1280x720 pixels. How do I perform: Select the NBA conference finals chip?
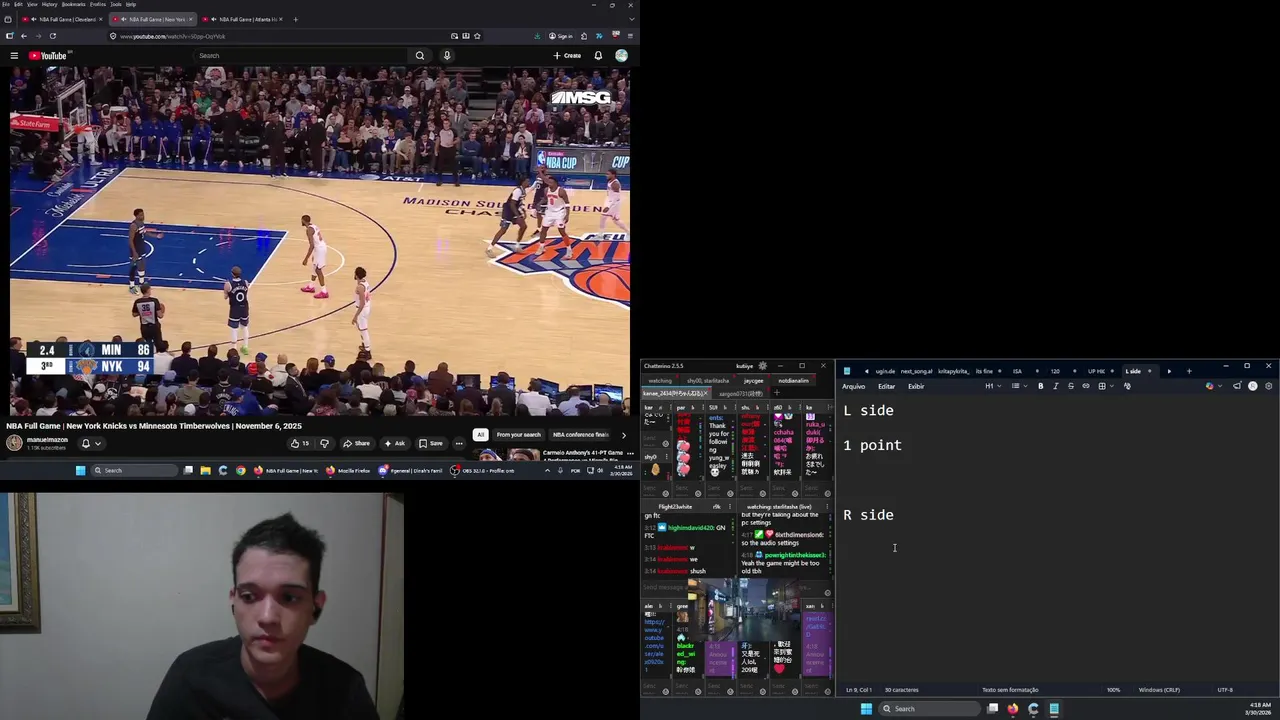(580, 435)
